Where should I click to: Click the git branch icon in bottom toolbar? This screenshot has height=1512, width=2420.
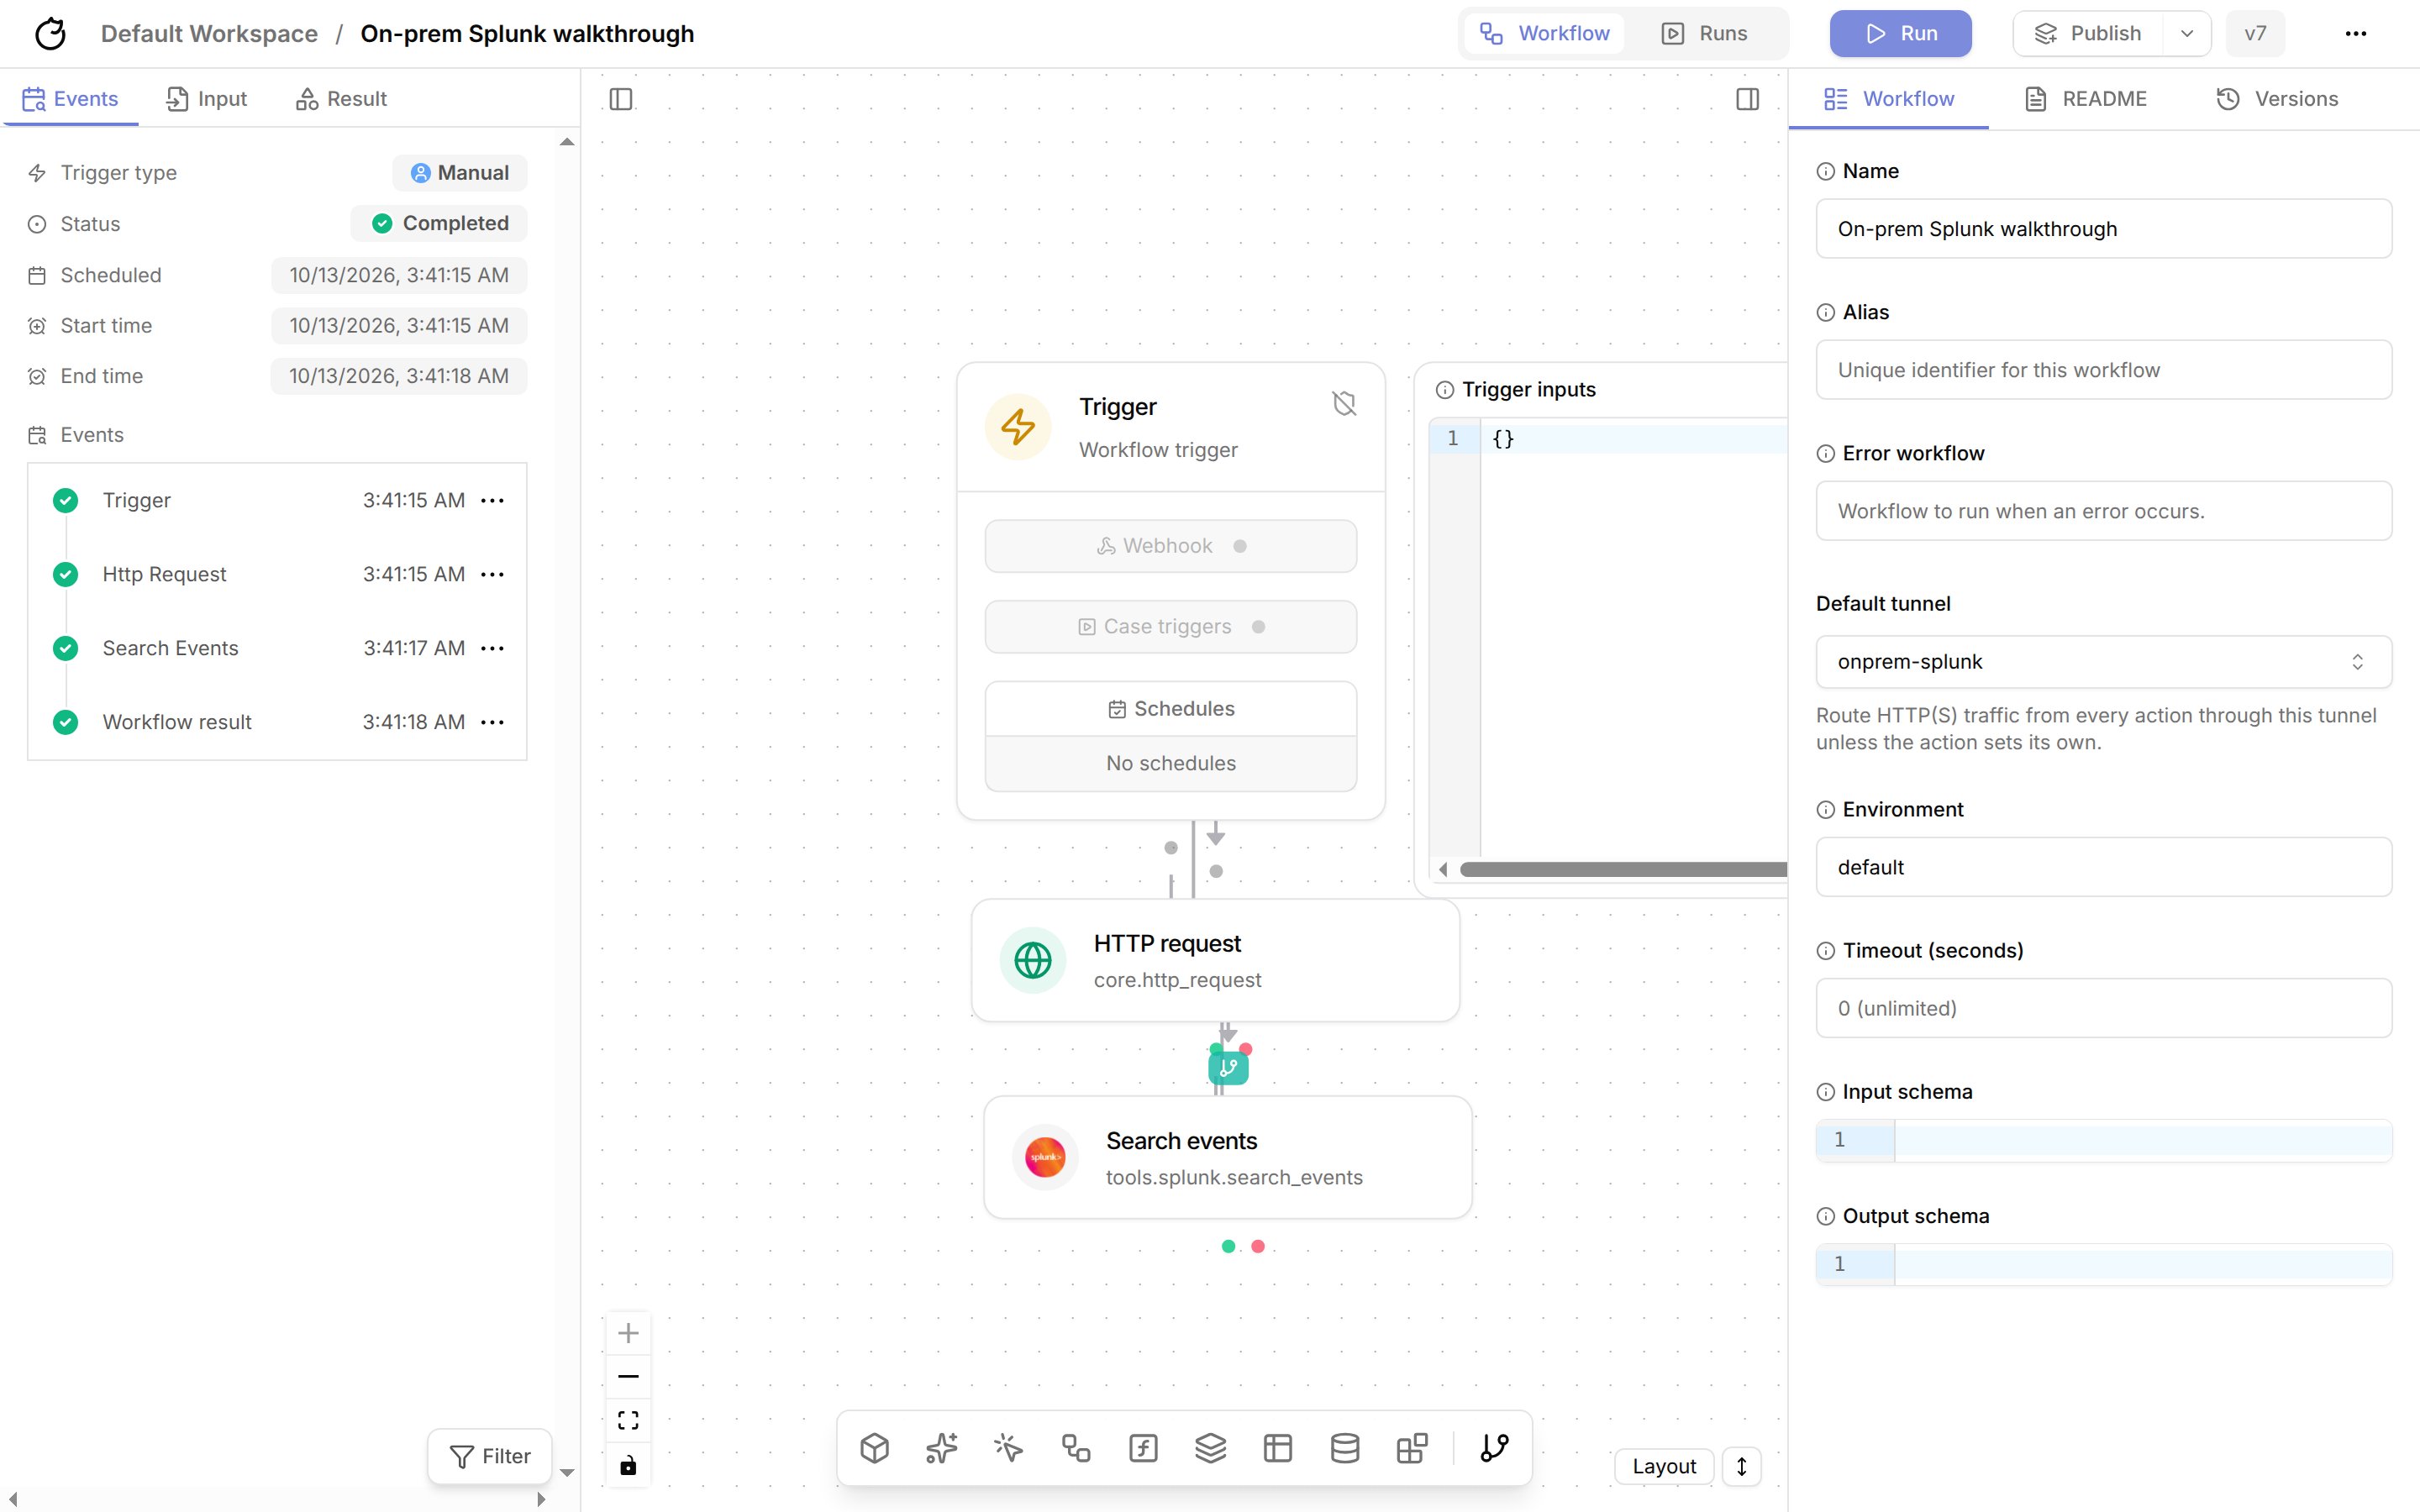1494,1448
